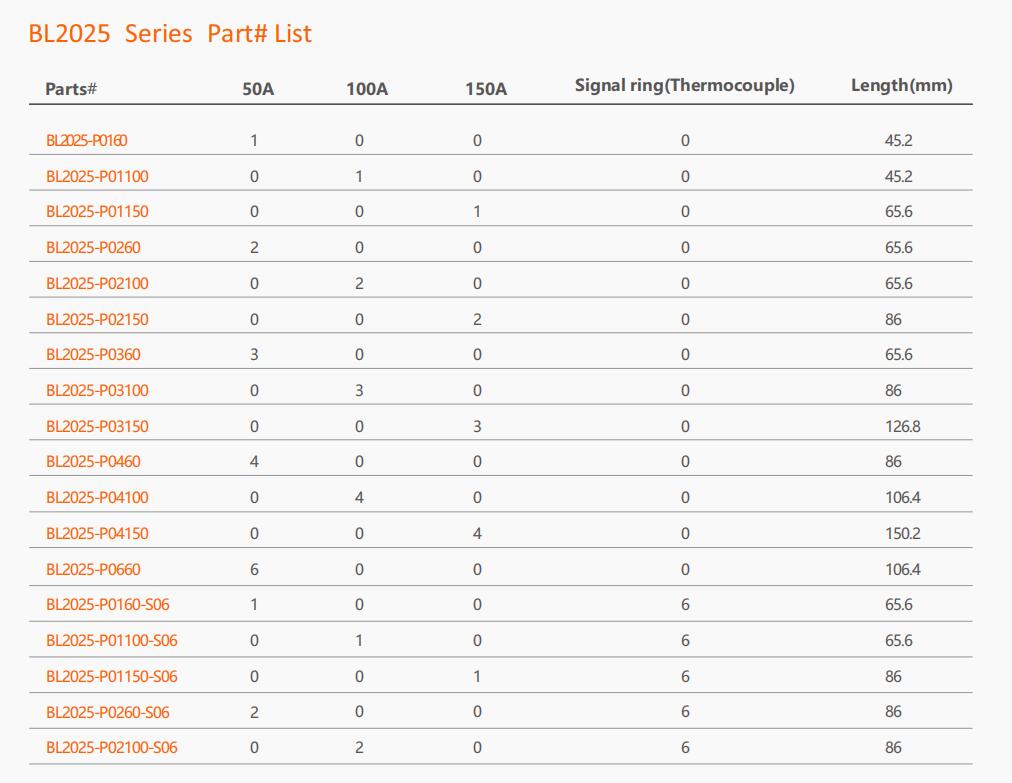Image resolution: width=1012 pixels, height=783 pixels.
Task: Click the BL2025-P04150 part number
Action: pos(97,534)
